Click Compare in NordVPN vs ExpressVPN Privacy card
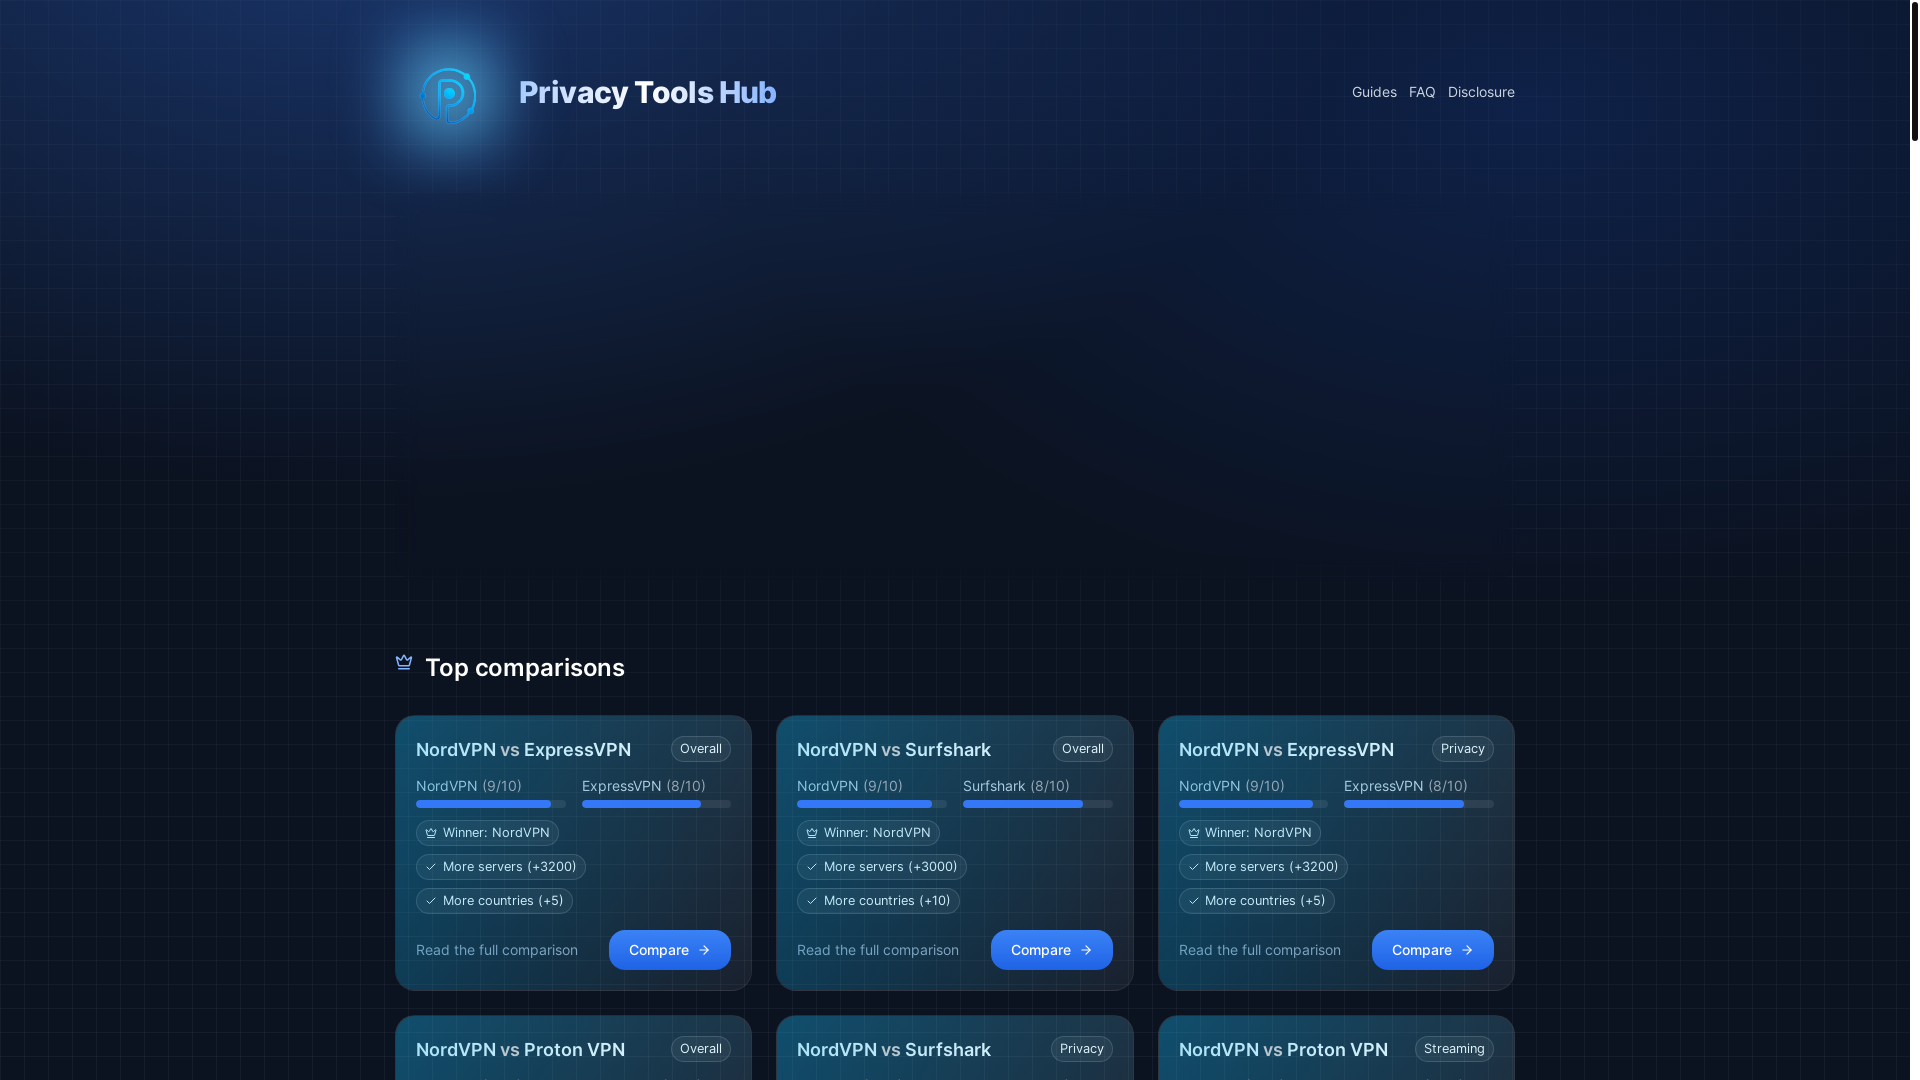1920x1080 pixels. click(1433, 950)
